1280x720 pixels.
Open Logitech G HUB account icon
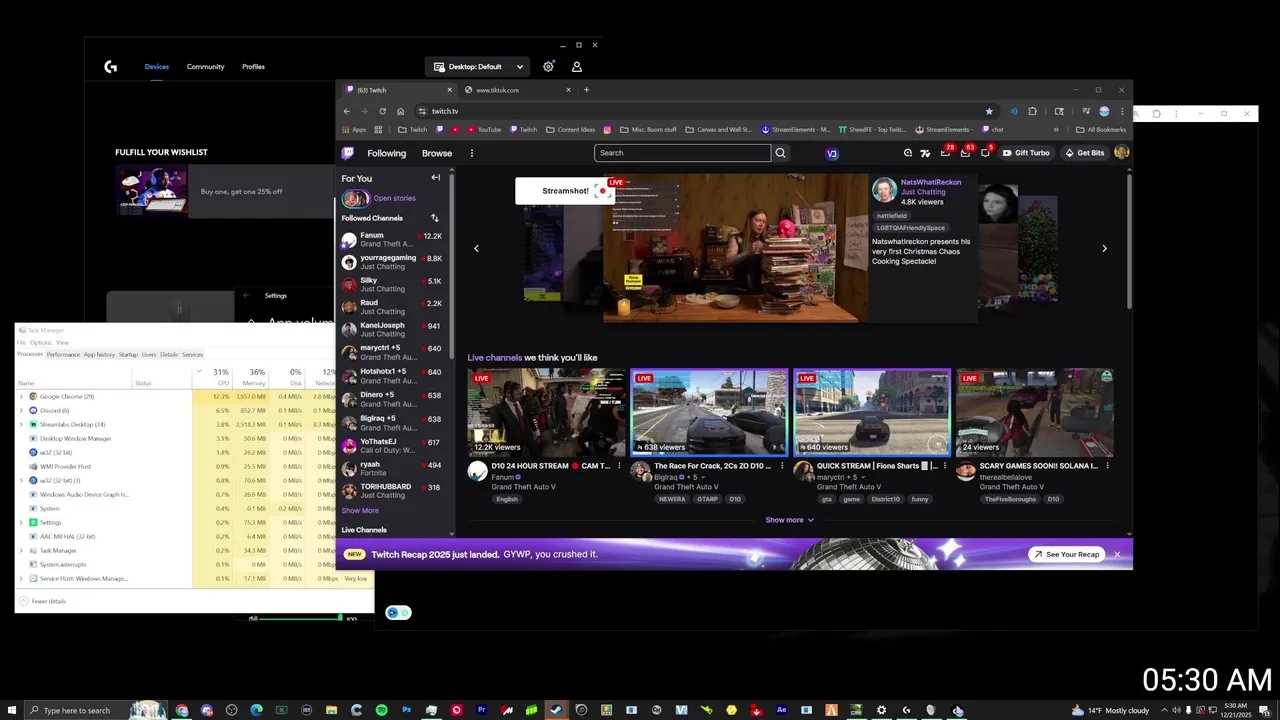coord(577,66)
